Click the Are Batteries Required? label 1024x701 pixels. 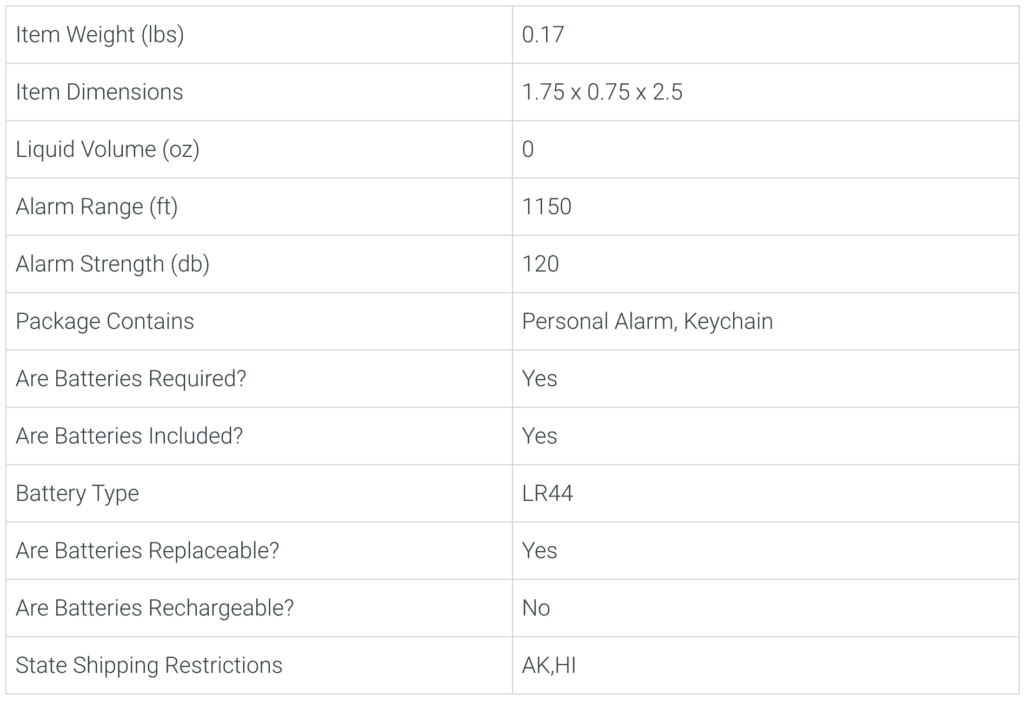click(131, 379)
